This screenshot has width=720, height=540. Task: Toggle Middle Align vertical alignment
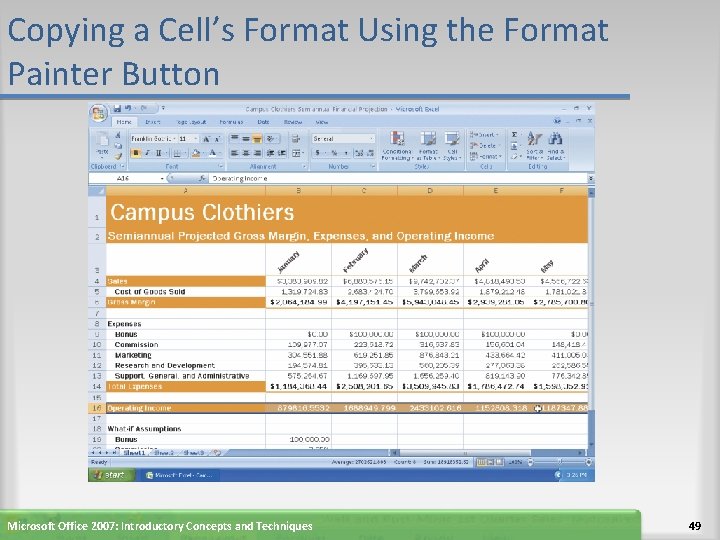246,138
